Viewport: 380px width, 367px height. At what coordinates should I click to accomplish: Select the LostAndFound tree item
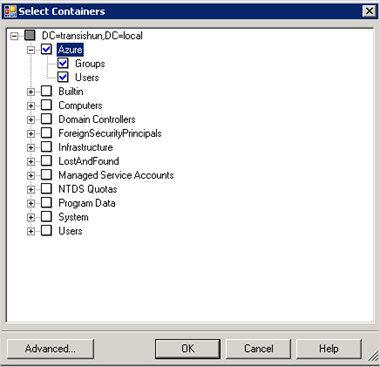click(89, 161)
